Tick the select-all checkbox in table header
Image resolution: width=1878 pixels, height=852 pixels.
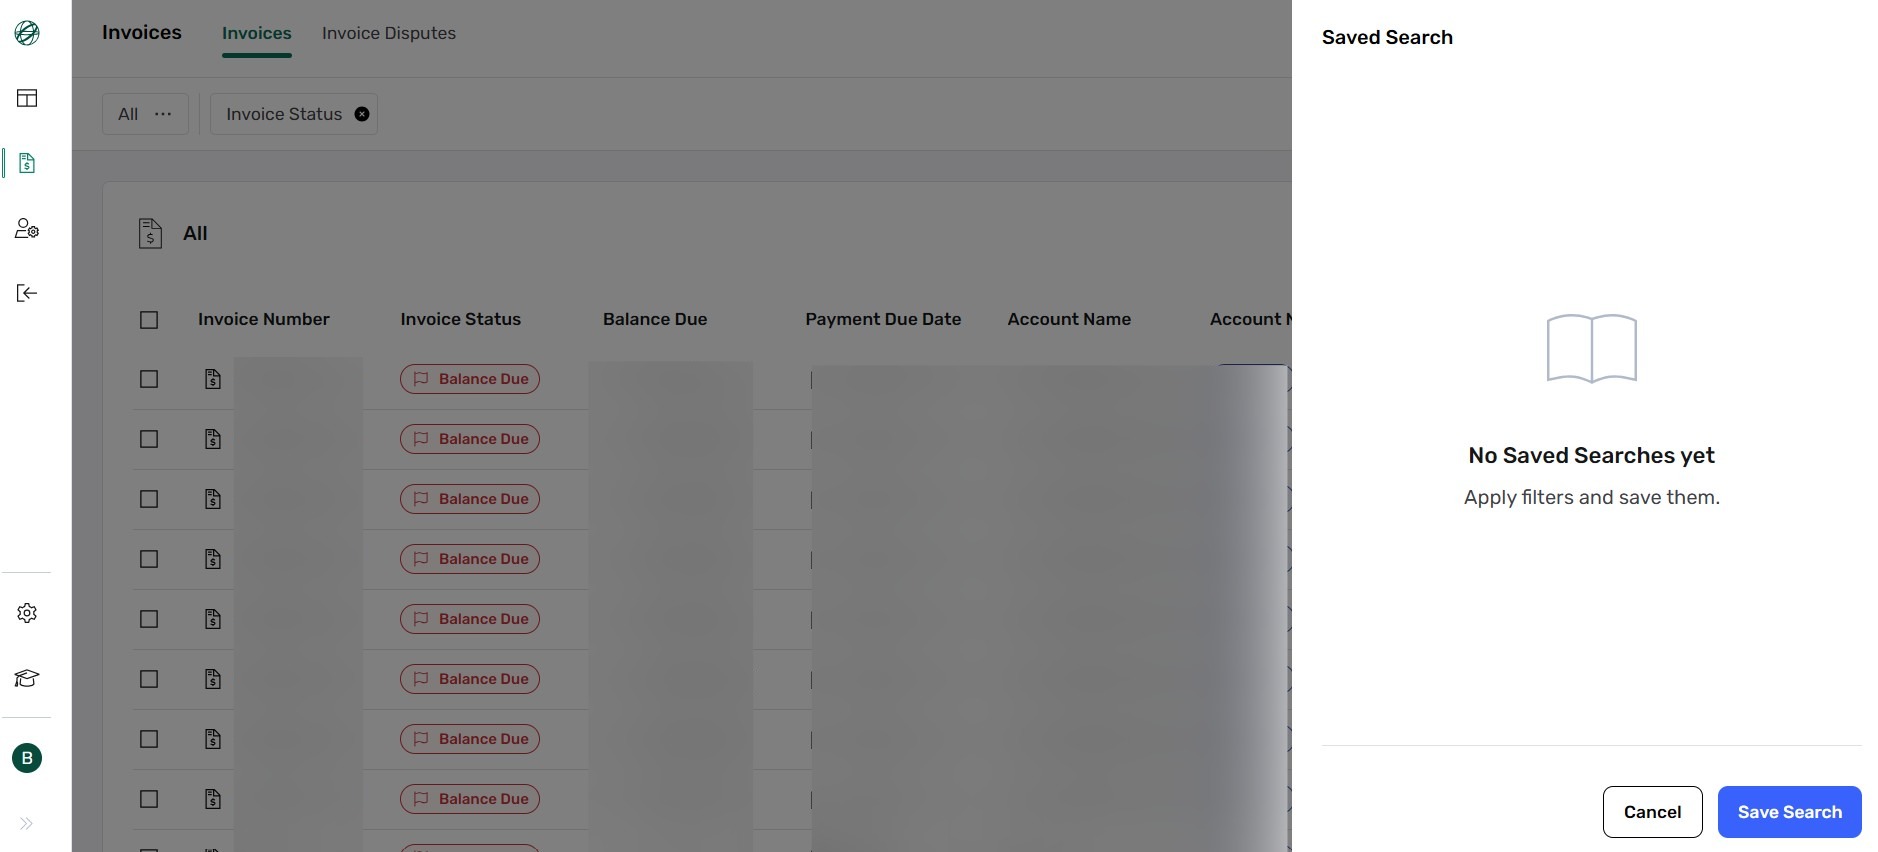tap(149, 320)
